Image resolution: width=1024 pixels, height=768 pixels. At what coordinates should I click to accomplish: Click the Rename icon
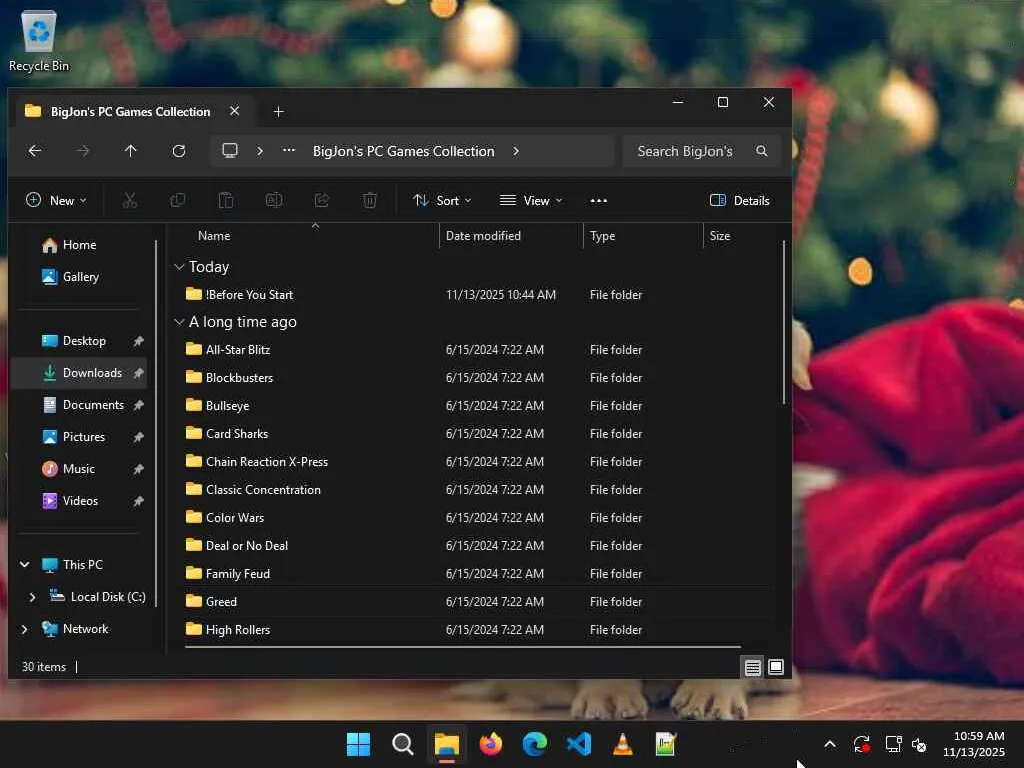click(274, 200)
